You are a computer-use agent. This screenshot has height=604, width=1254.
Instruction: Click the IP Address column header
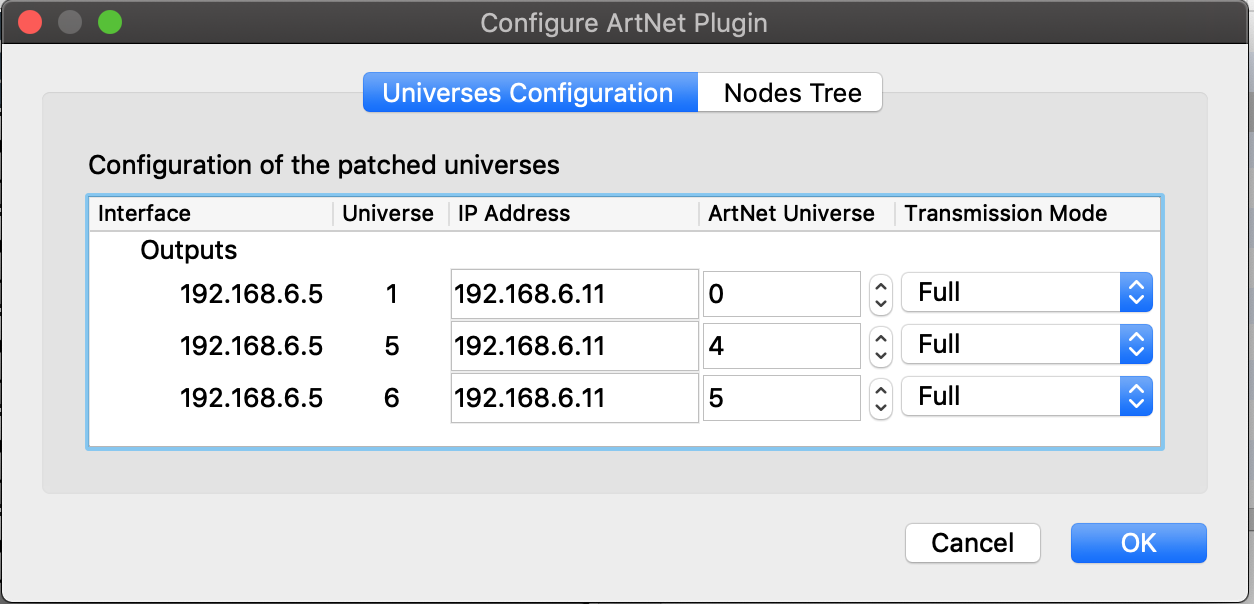click(x=574, y=214)
